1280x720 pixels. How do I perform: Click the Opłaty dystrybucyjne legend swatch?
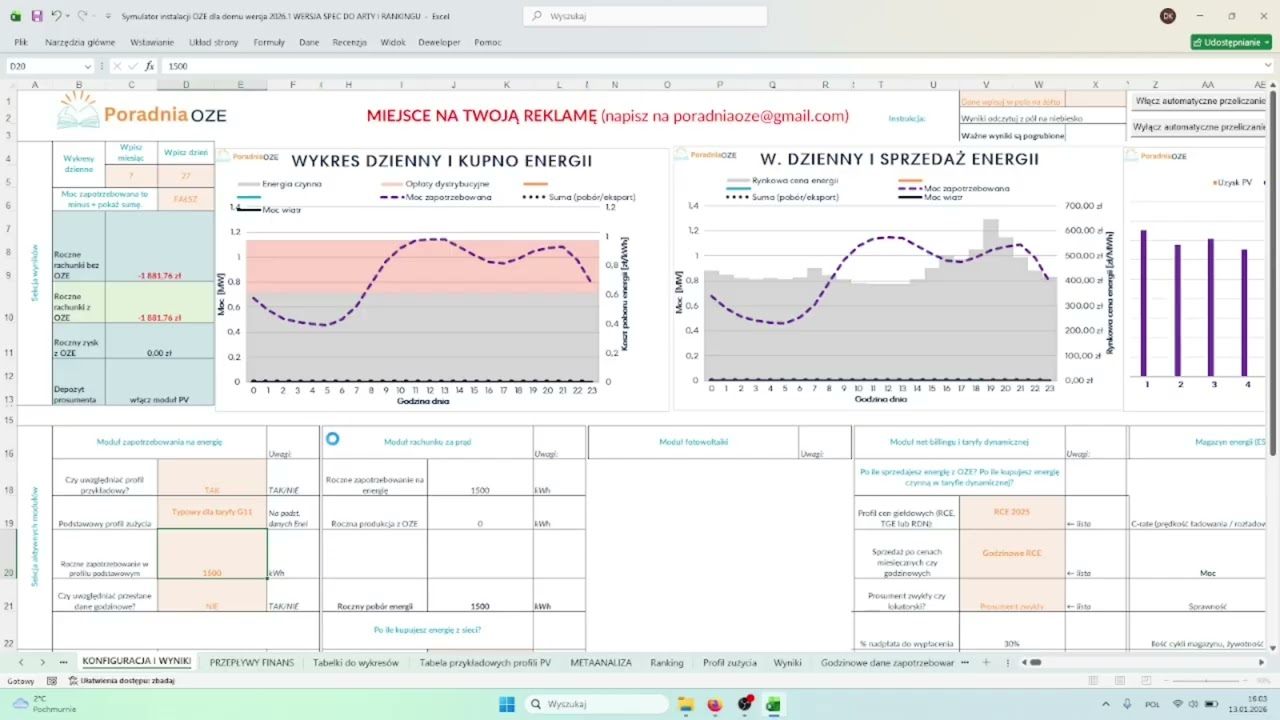coord(394,184)
